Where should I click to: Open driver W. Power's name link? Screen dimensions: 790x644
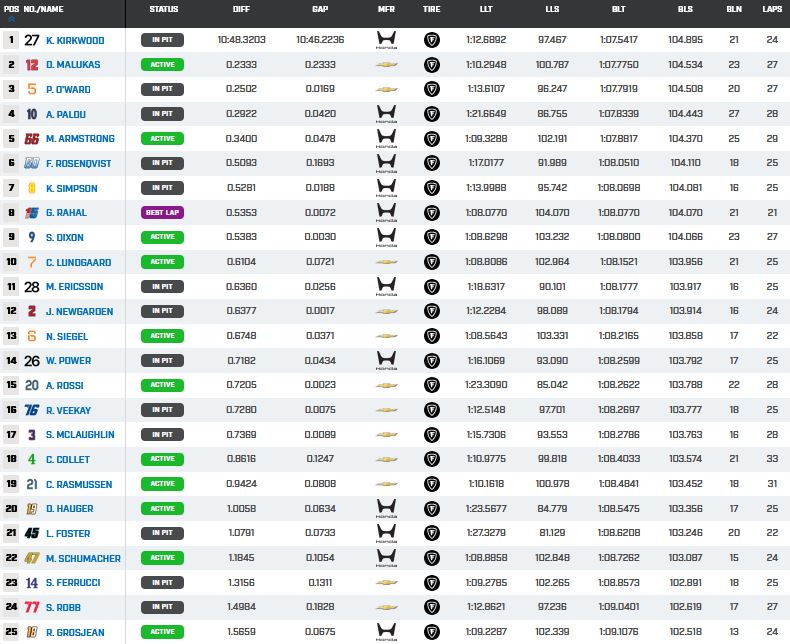69,361
